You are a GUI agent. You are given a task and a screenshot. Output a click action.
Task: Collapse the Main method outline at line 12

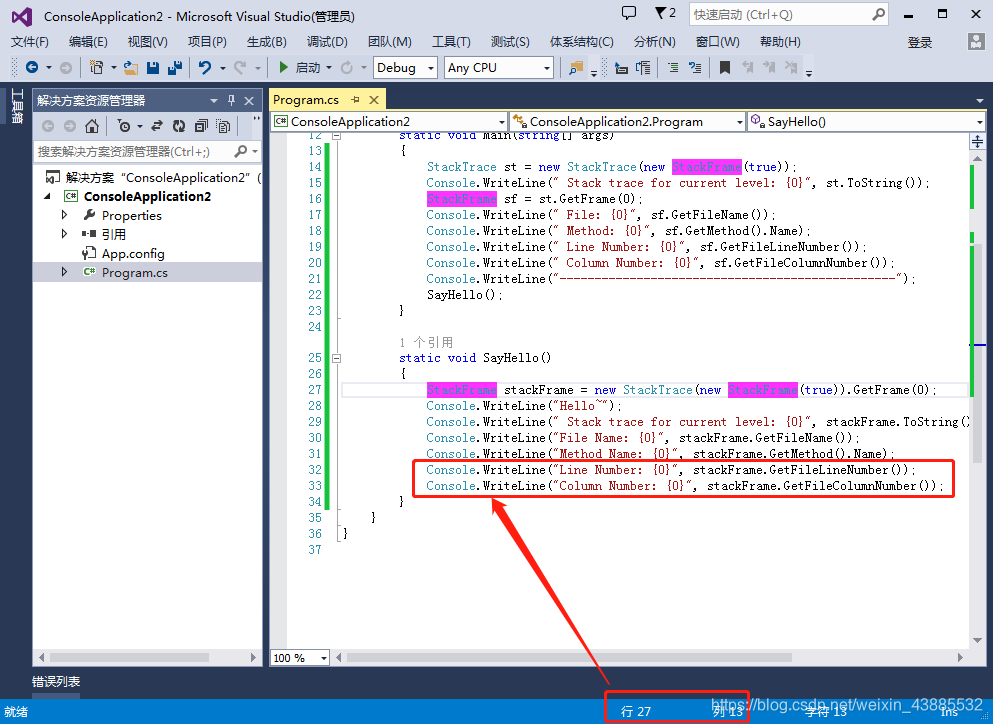337,136
